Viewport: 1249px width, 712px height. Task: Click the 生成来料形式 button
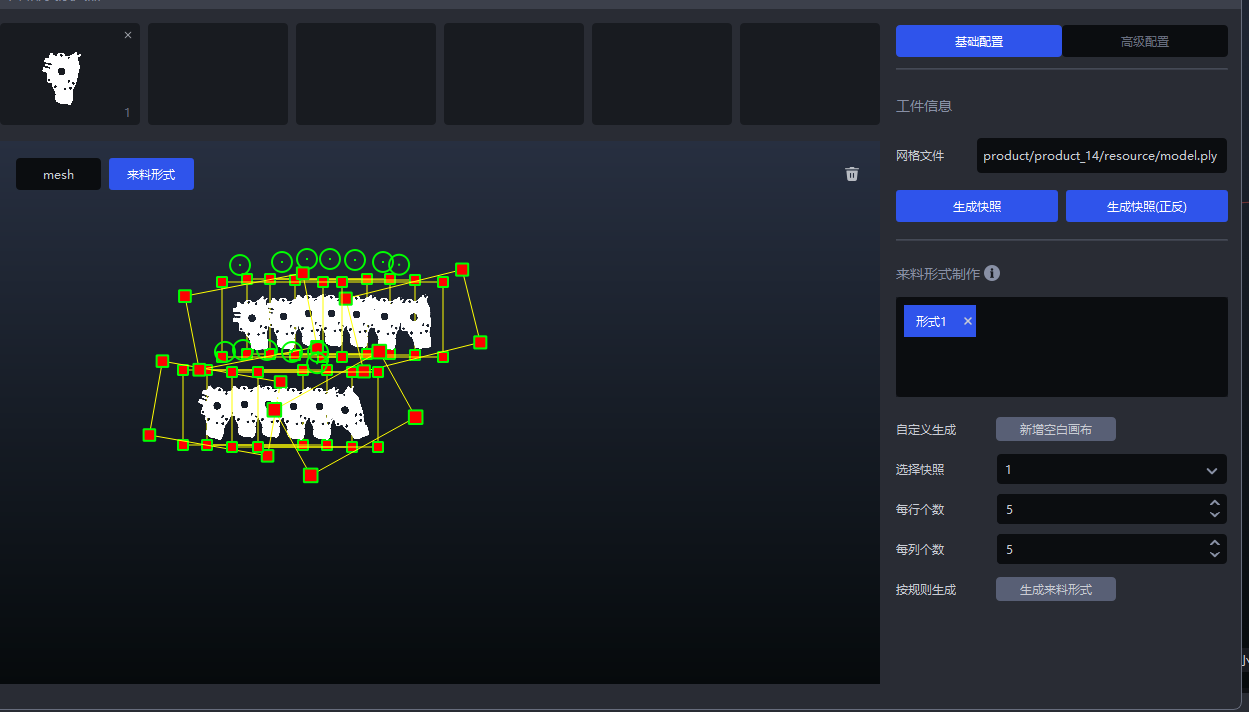click(1055, 589)
